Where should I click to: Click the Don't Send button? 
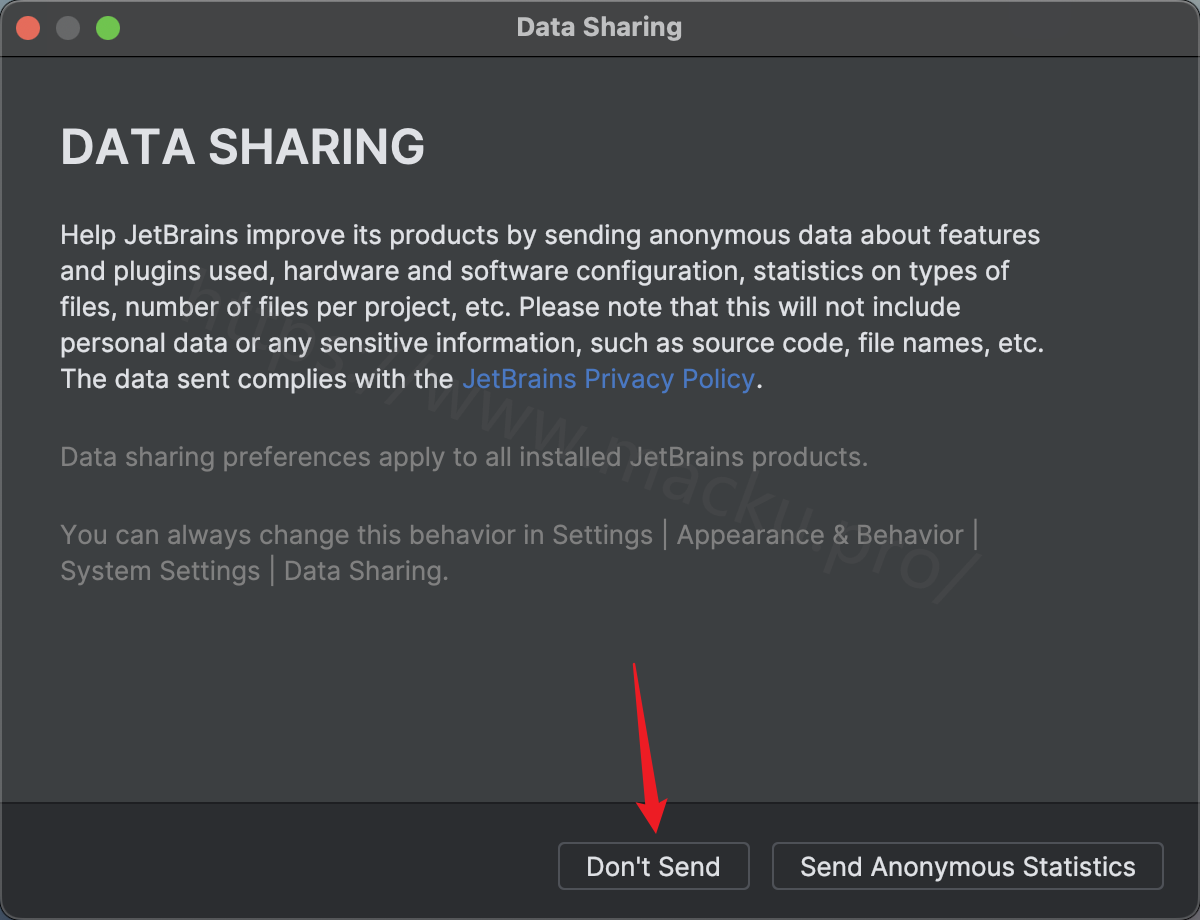coord(653,866)
